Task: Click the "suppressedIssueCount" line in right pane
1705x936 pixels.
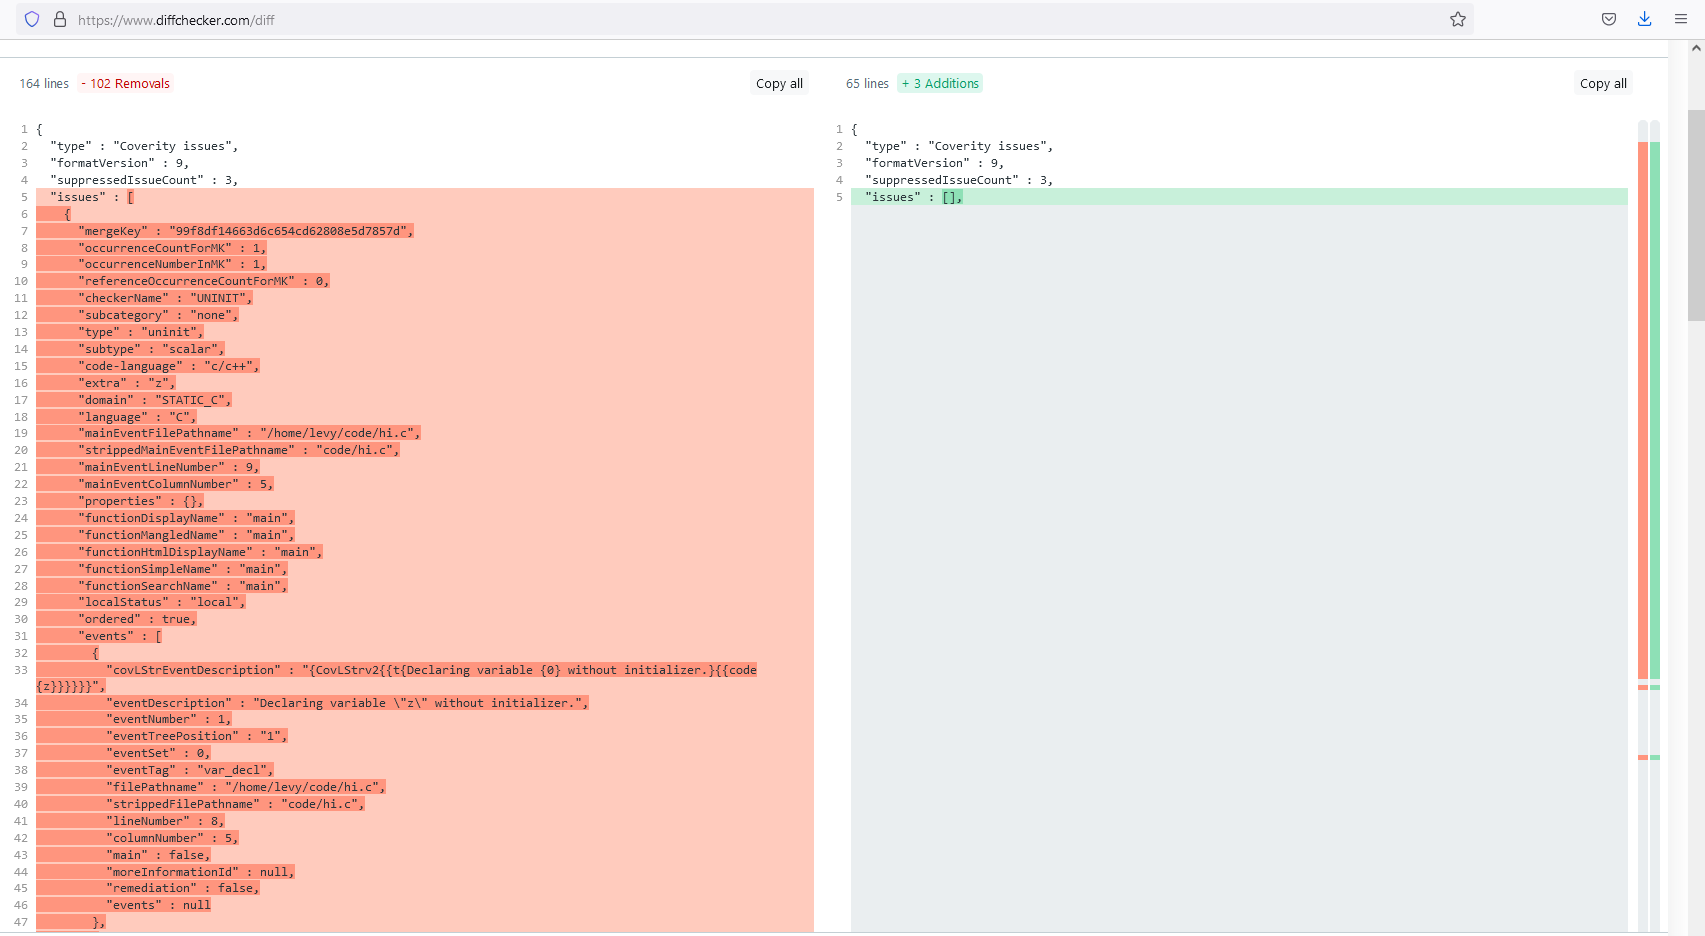Action: coord(958,180)
